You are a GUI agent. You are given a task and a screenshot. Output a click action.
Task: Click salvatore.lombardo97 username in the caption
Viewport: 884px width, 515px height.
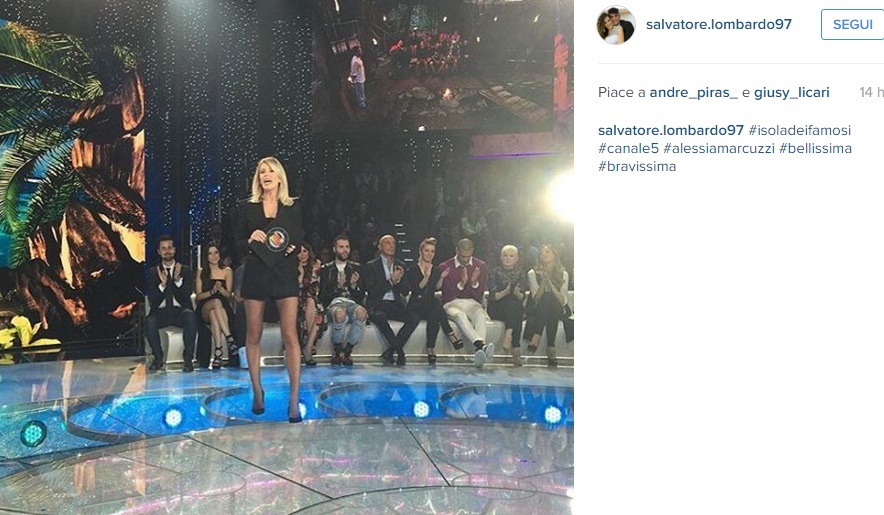pyautogui.click(x=671, y=130)
